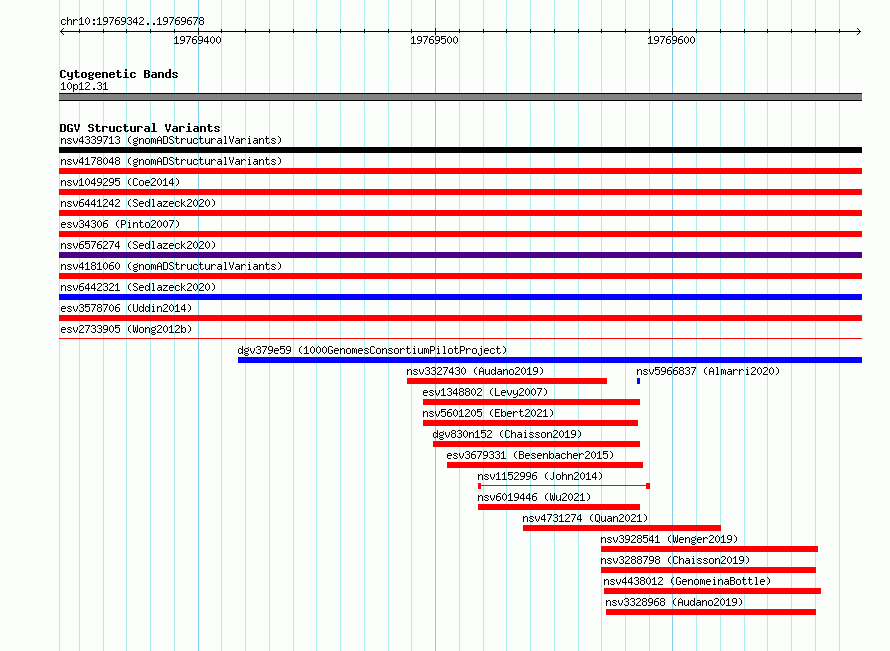The width and height of the screenshot is (890, 651).
Task: Open nsv6576274 (Sedlazeck2020) variant label
Action: (138, 245)
